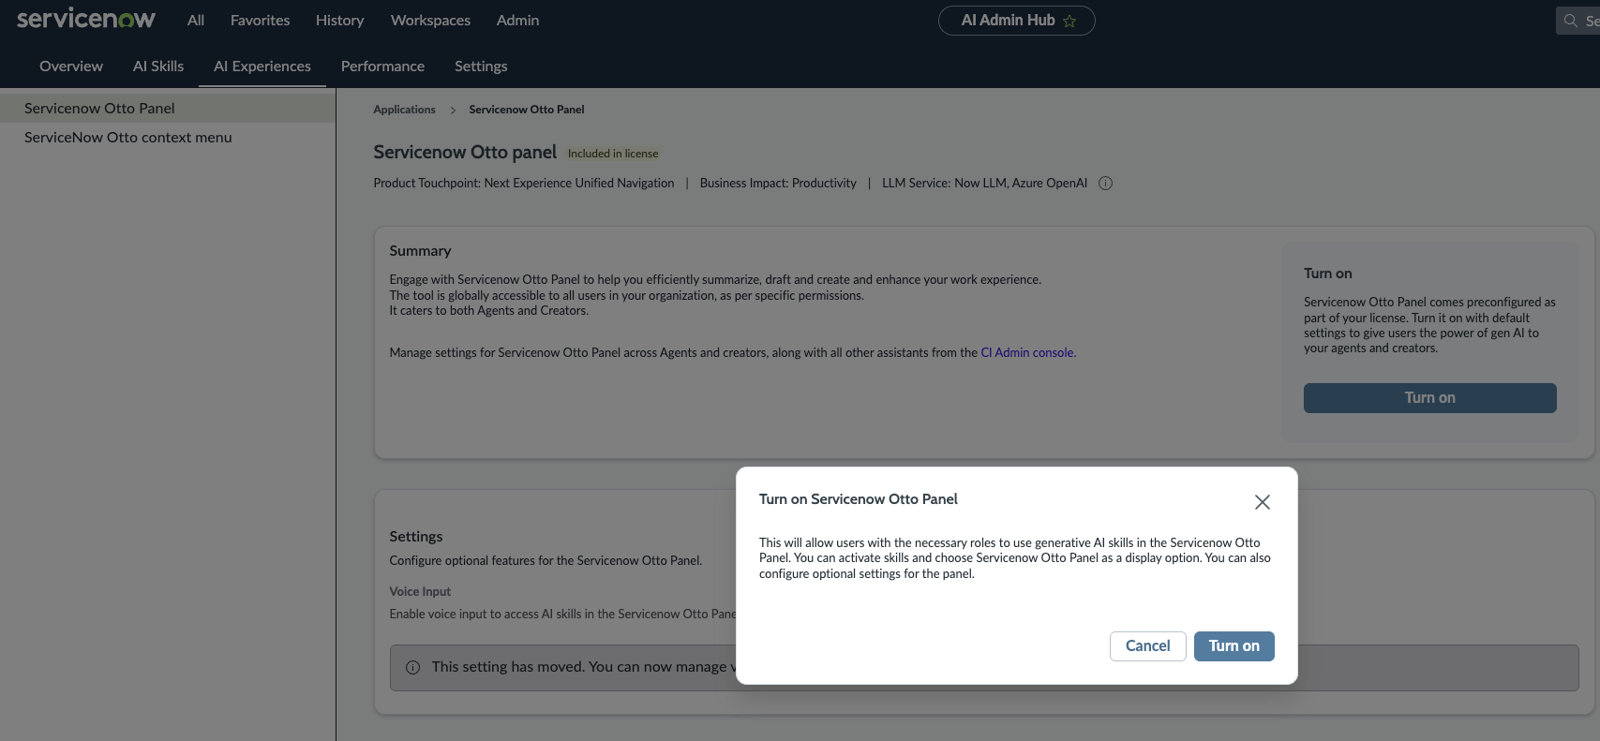Click Servicenow Otto Panel breadcrumb
Viewport: 1600px width, 741px height.
click(x=527, y=110)
